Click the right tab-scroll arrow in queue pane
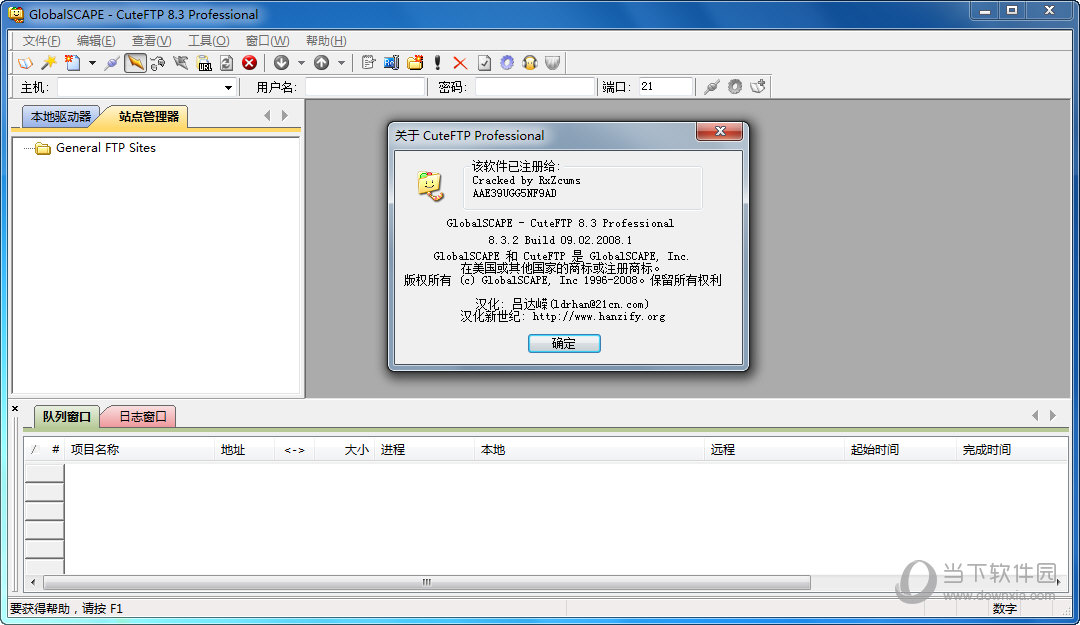Image resolution: width=1080 pixels, height=625 pixels. (1052, 416)
